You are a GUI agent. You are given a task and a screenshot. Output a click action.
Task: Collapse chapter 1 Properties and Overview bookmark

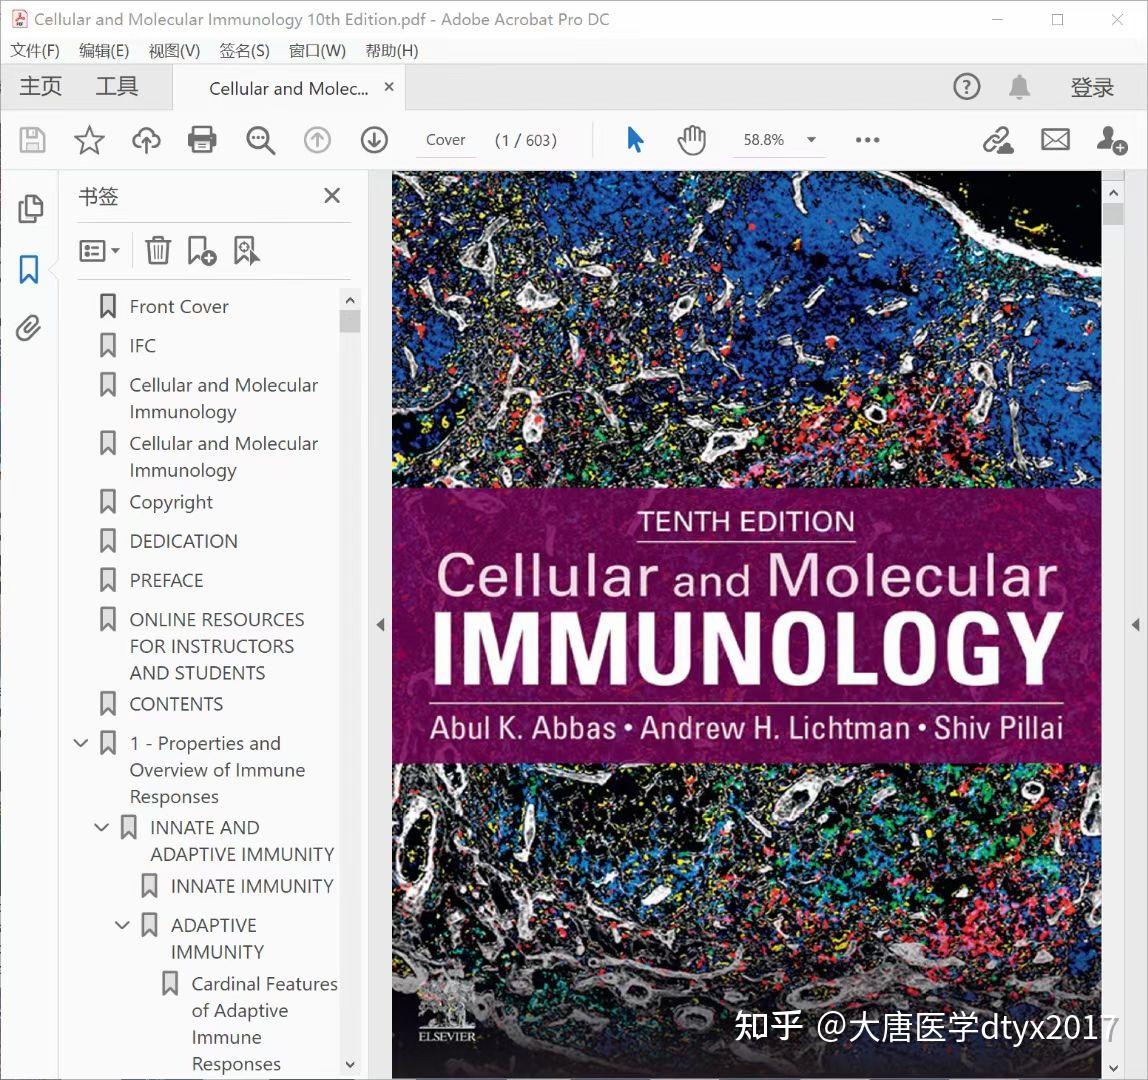pyautogui.click(x=81, y=743)
